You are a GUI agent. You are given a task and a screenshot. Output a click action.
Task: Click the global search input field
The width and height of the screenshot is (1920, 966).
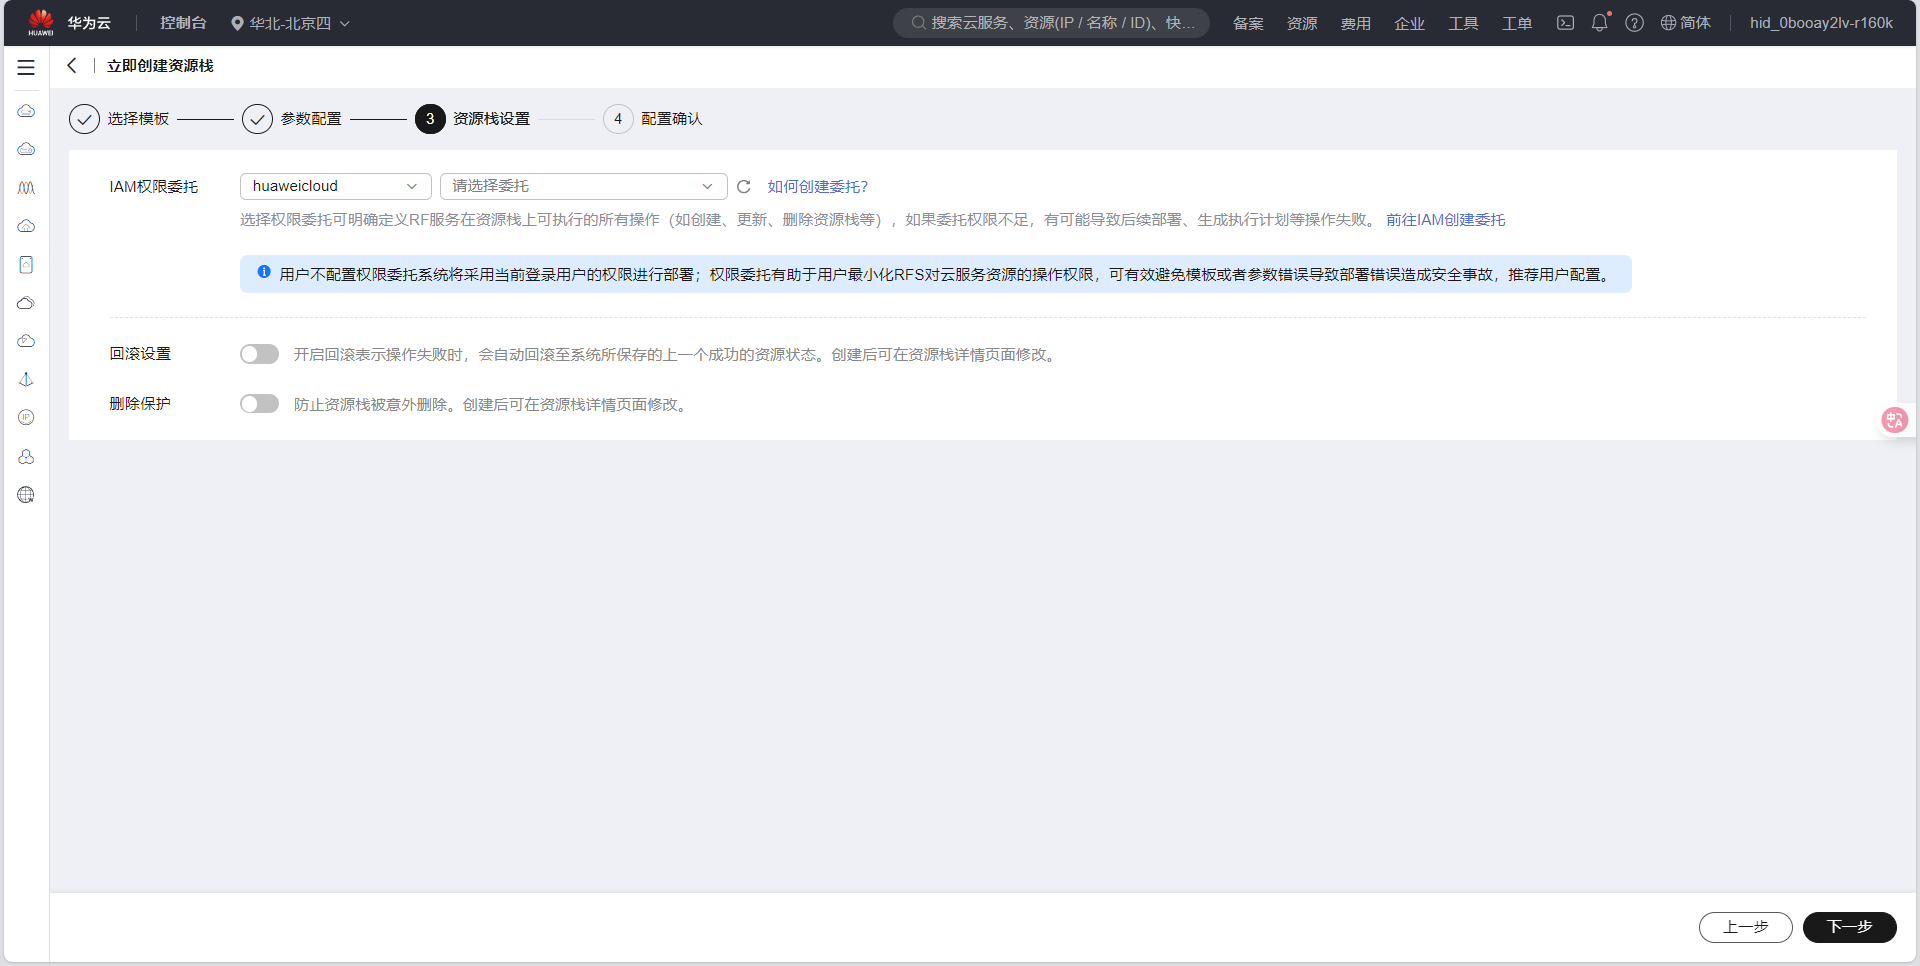[x=1051, y=23]
